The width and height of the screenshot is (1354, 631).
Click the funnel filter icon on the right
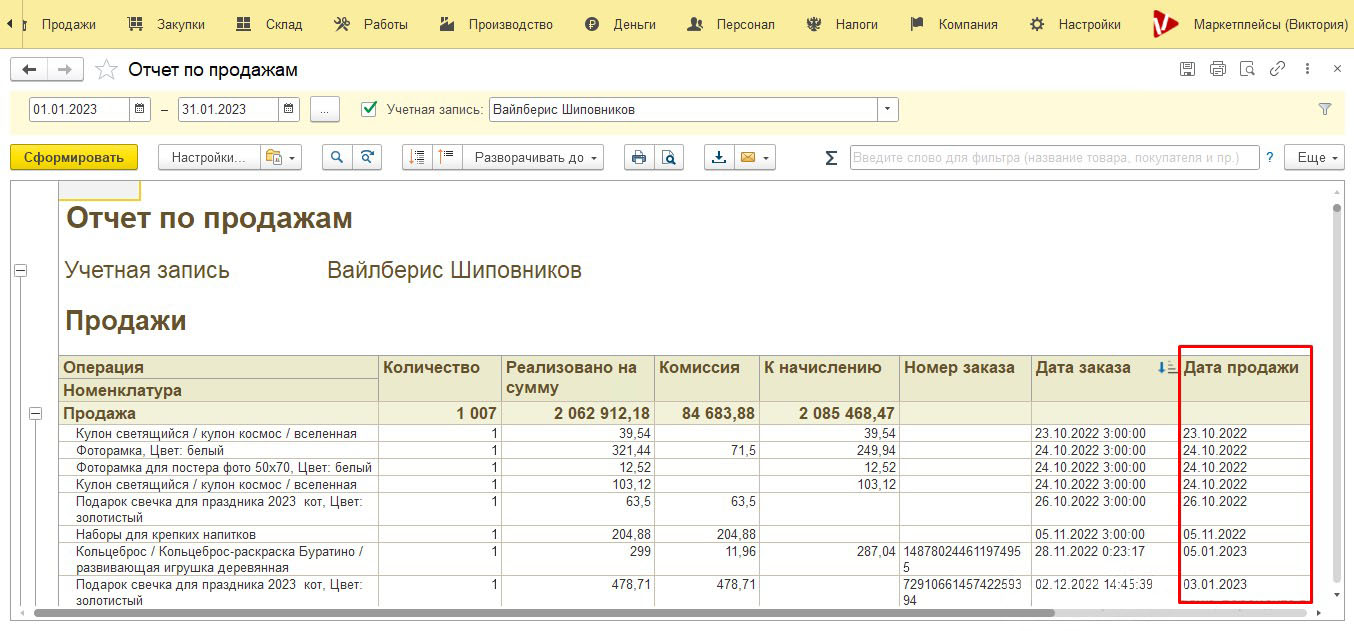tap(1325, 109)
